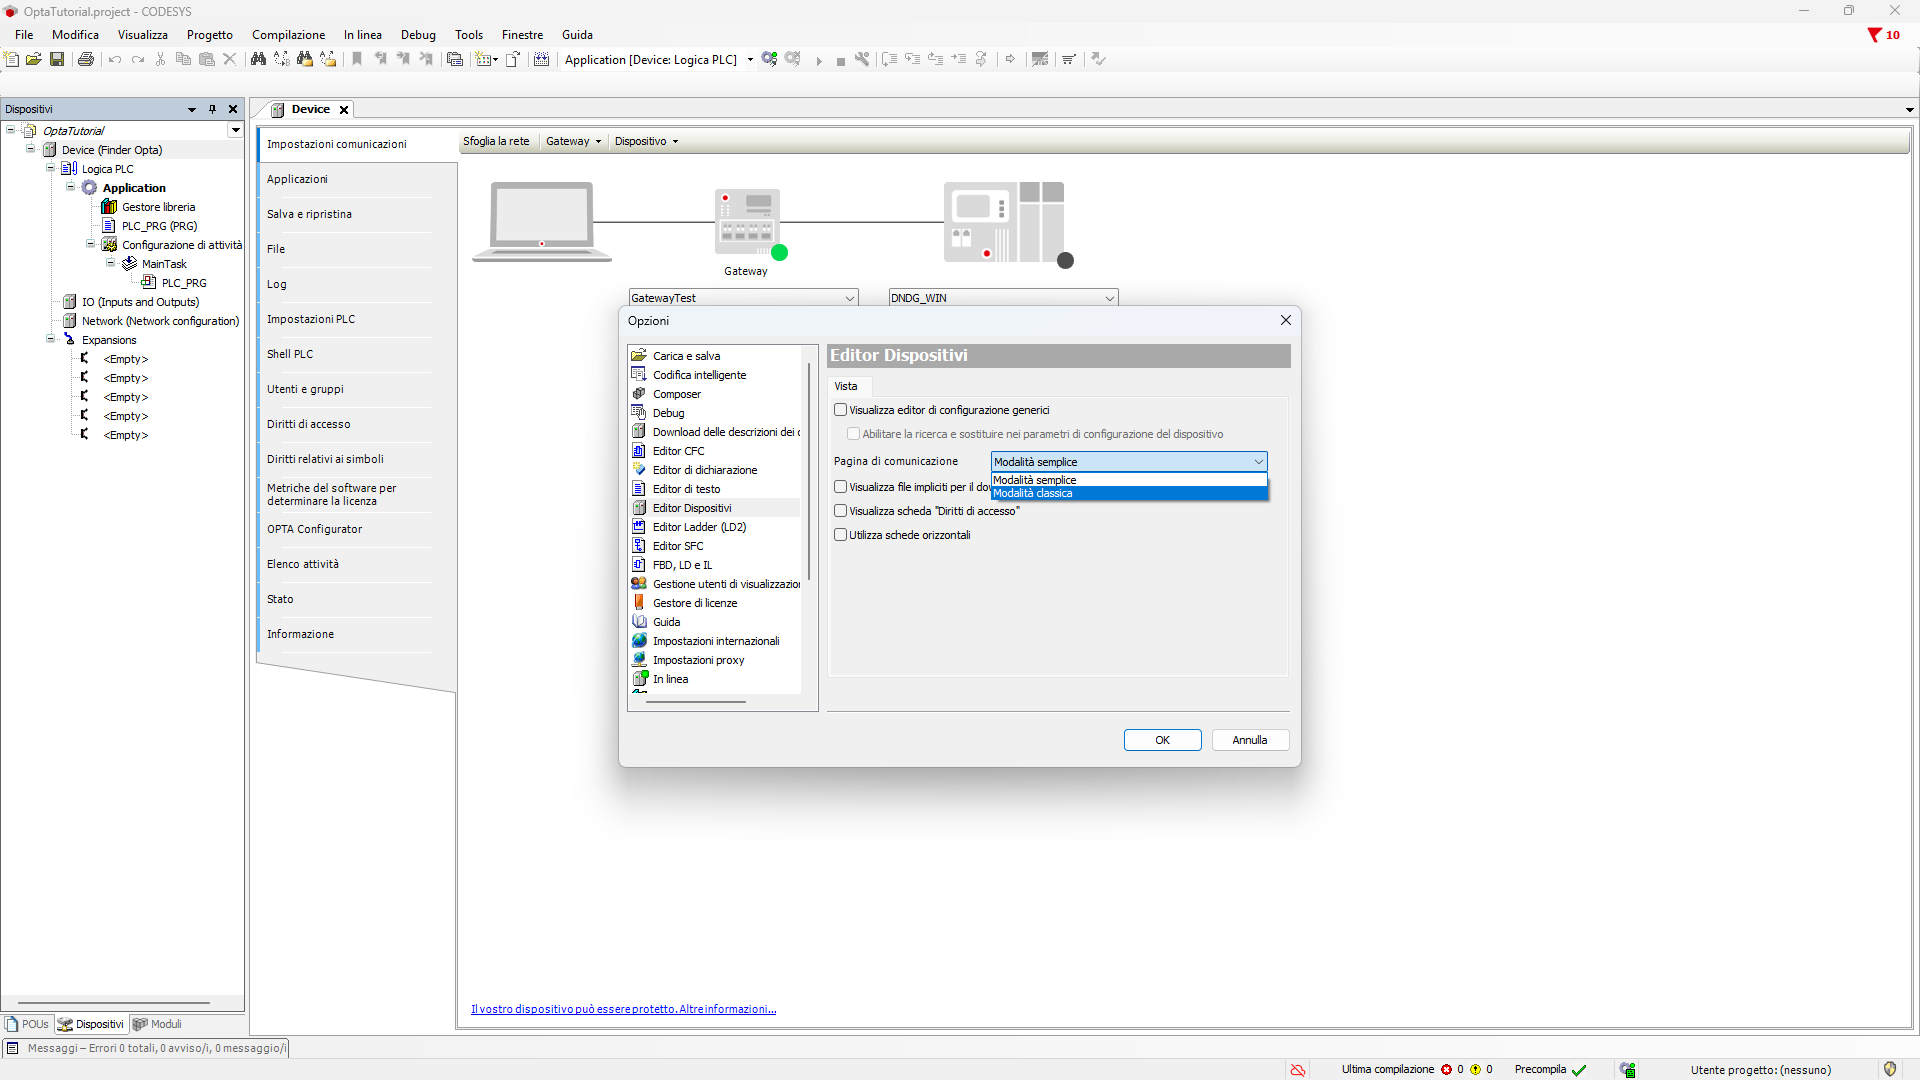Switch to the POUs tab
The image size is (1920, 1080).
click(27, 1024)
